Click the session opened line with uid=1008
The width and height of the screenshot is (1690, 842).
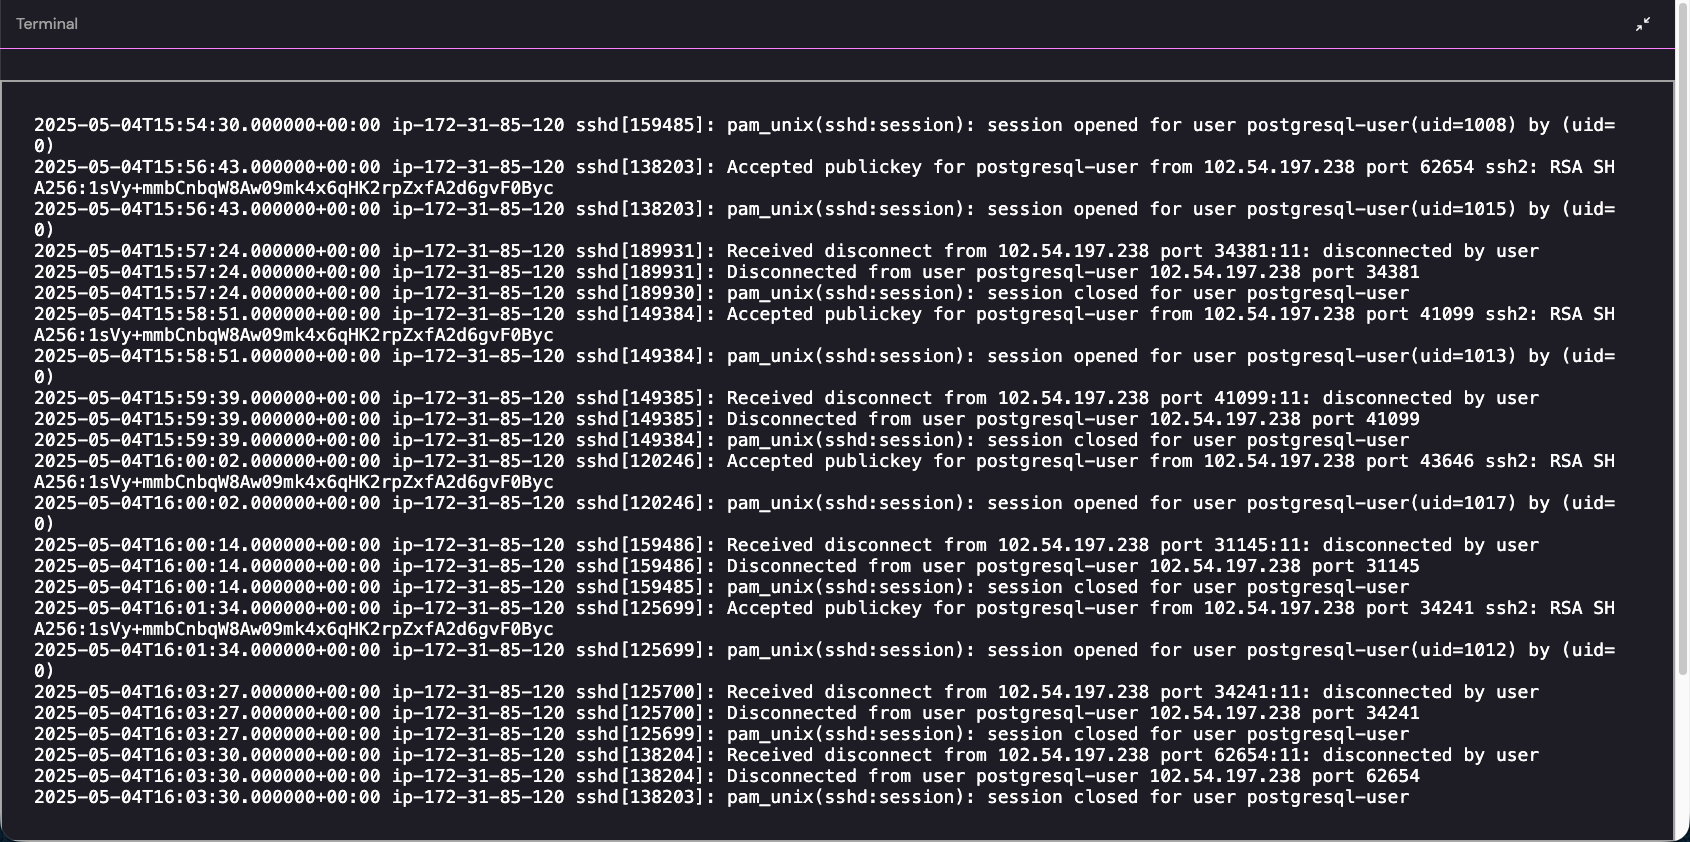pos(824,126)
